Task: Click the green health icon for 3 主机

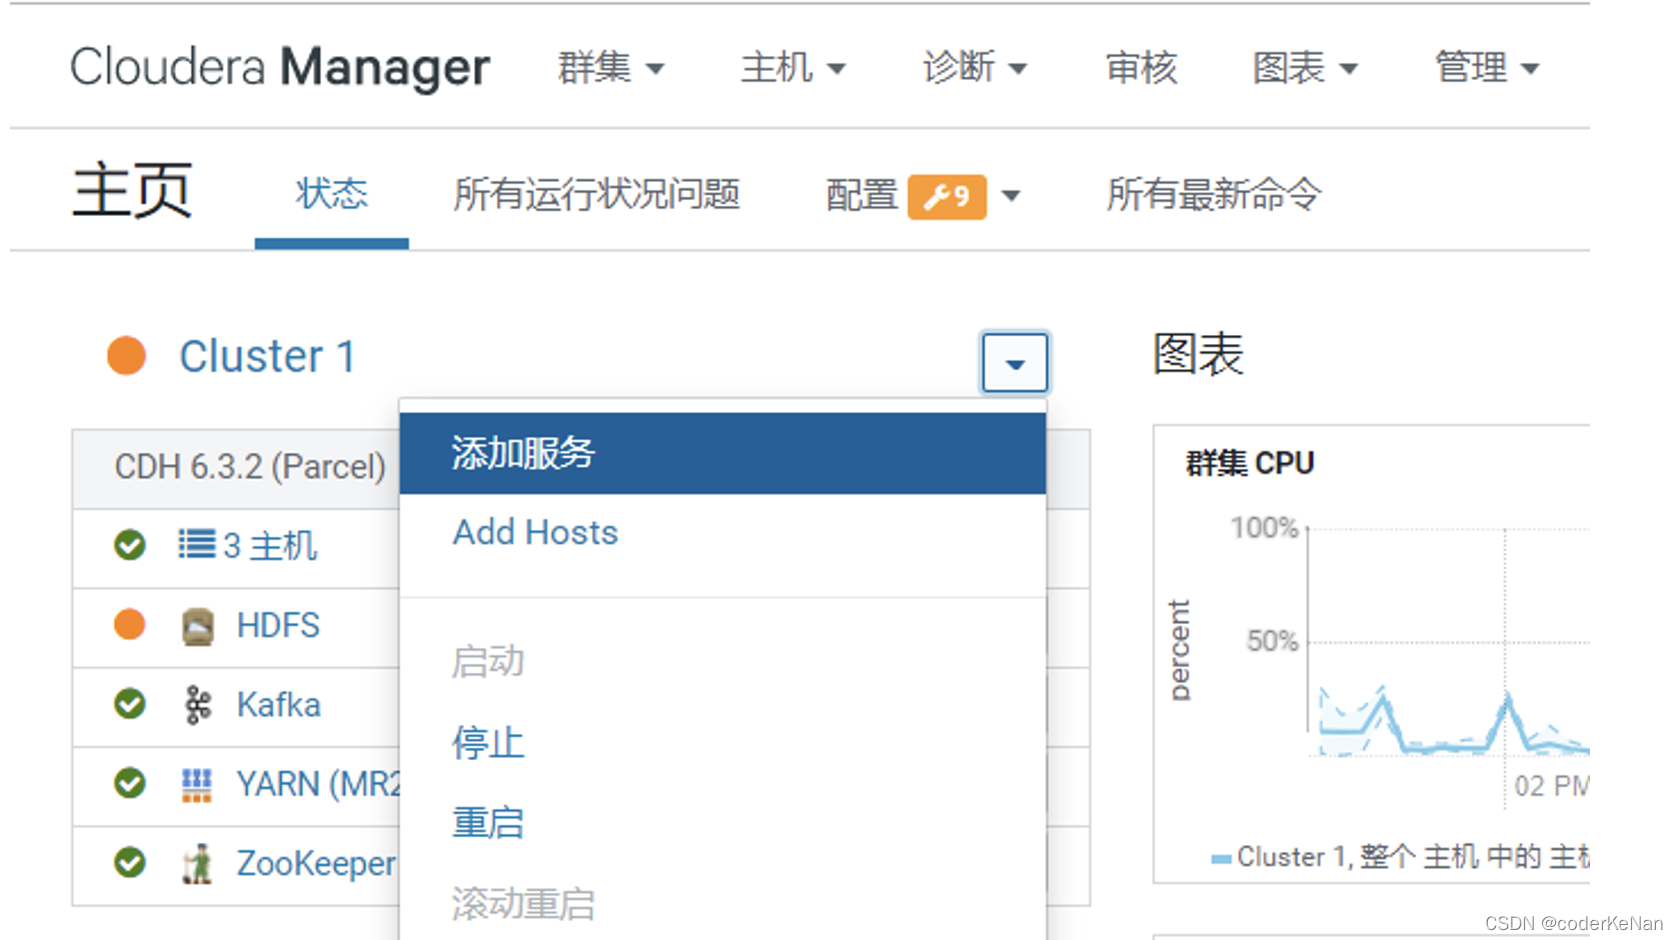Action: coord(130,545)
